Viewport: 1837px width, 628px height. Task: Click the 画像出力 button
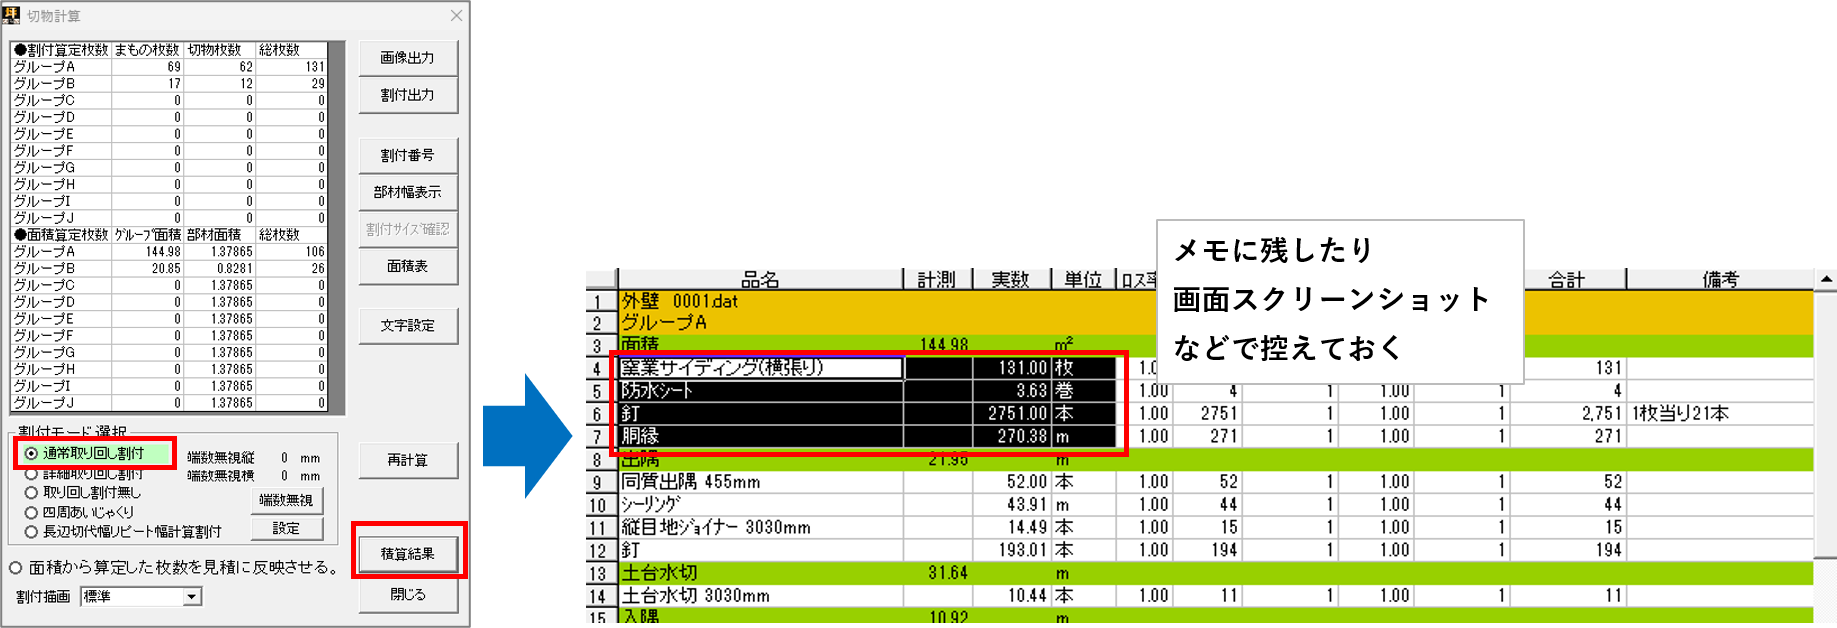click(x=408, y=57)
